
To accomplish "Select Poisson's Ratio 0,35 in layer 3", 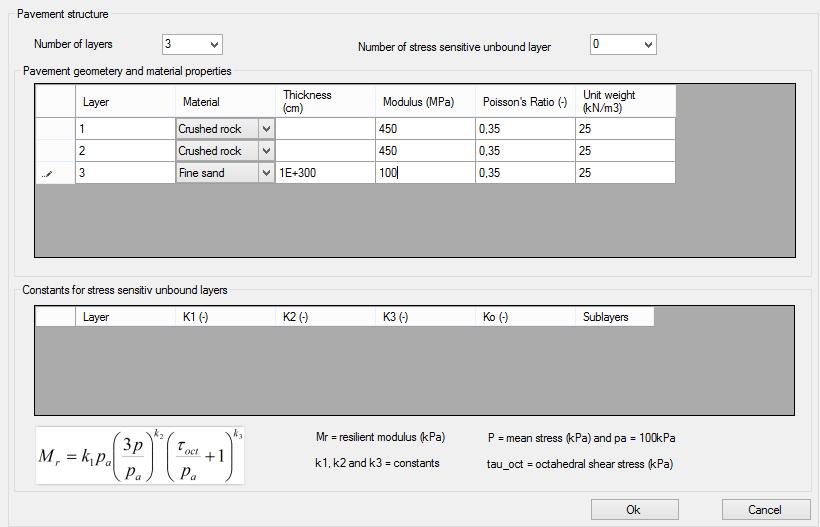I will click(525, 173).
